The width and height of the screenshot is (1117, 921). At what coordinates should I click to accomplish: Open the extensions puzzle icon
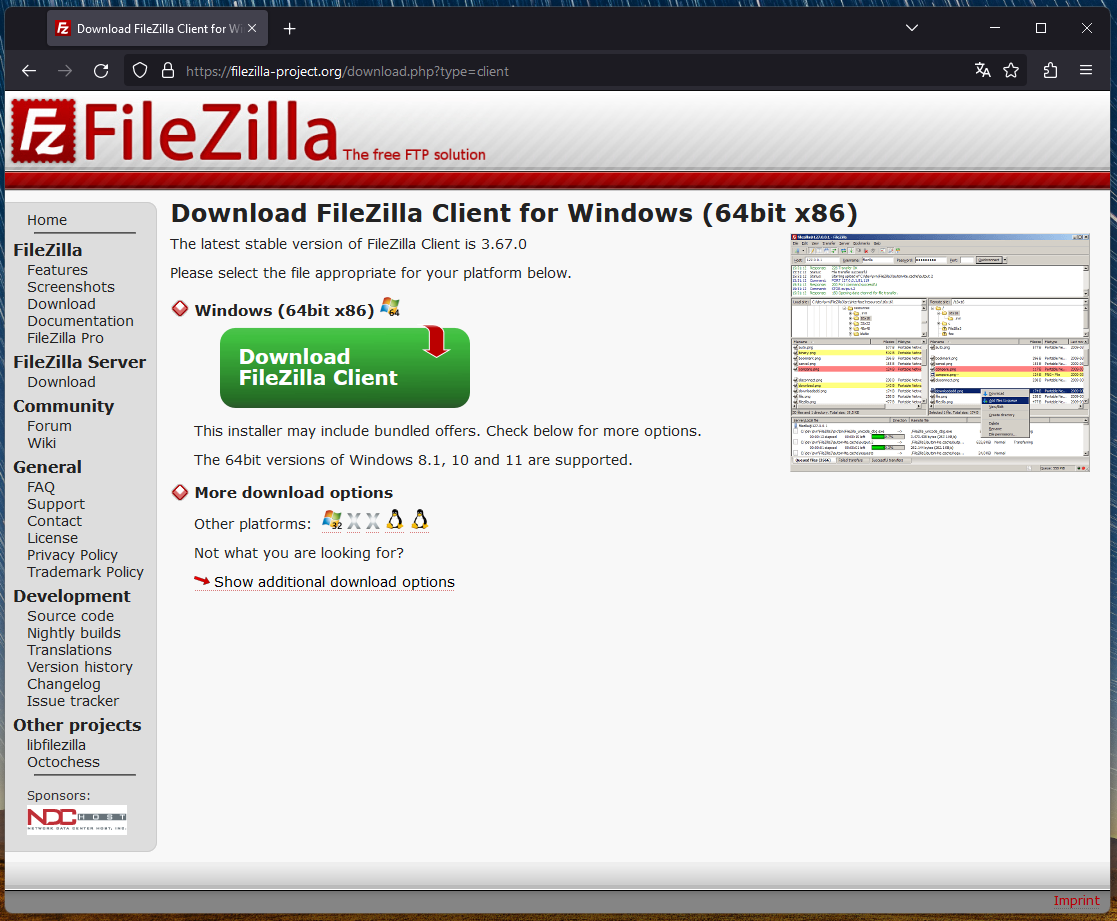(1050, 70)
